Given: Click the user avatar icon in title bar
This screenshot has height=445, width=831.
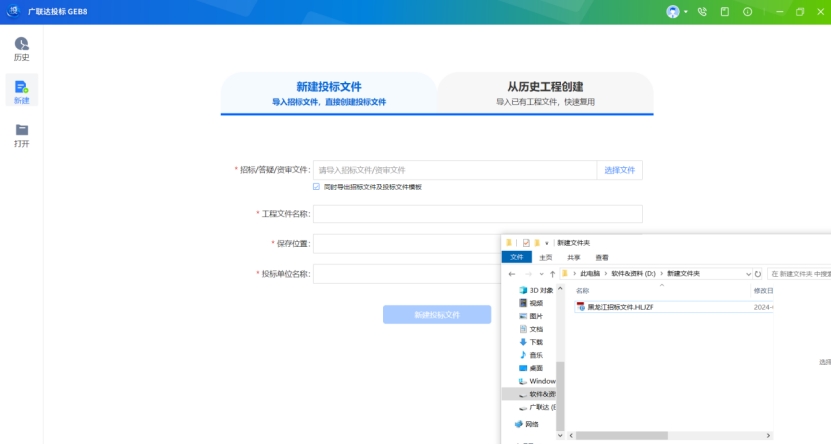Looking at the screenshot, I should (x=673, y=12).
